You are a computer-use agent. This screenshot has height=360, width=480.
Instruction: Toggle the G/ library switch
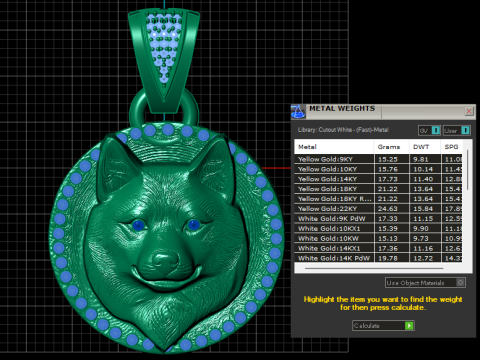[430, 130]
